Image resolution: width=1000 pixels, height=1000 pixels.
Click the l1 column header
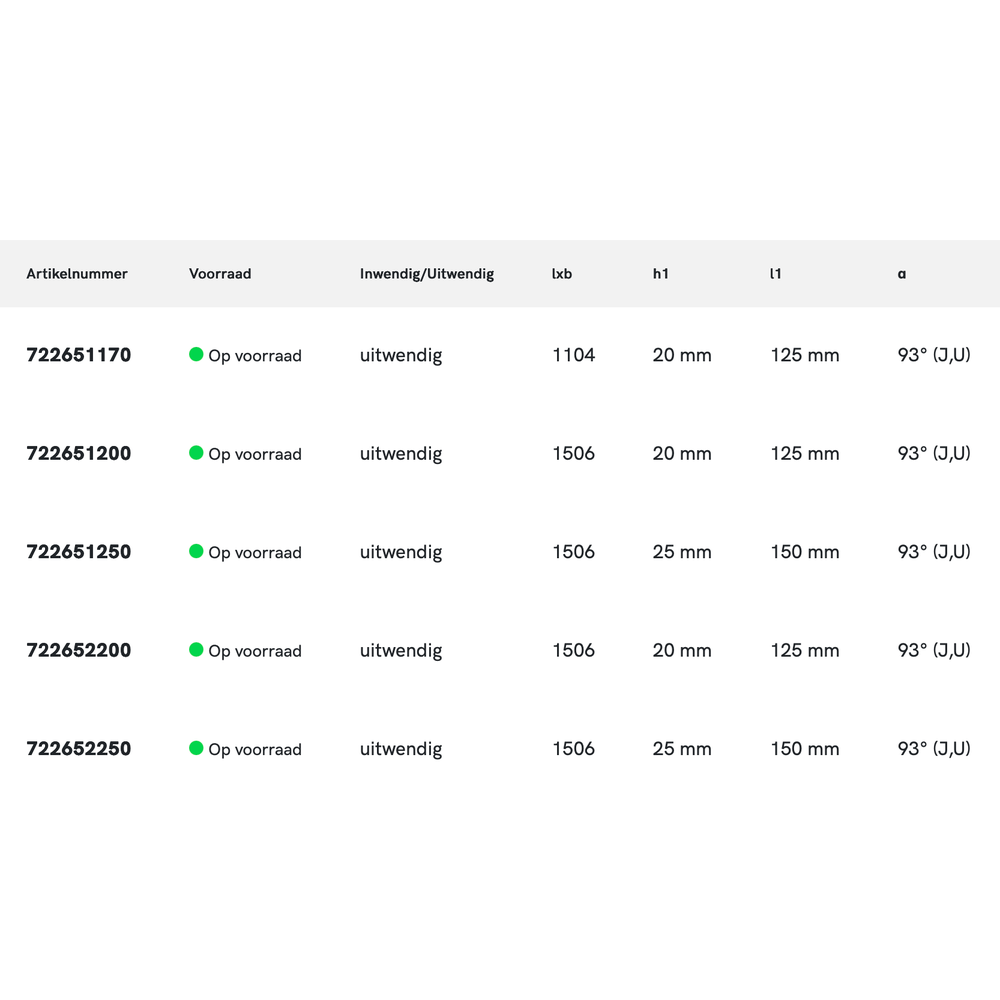coord(776,274)
